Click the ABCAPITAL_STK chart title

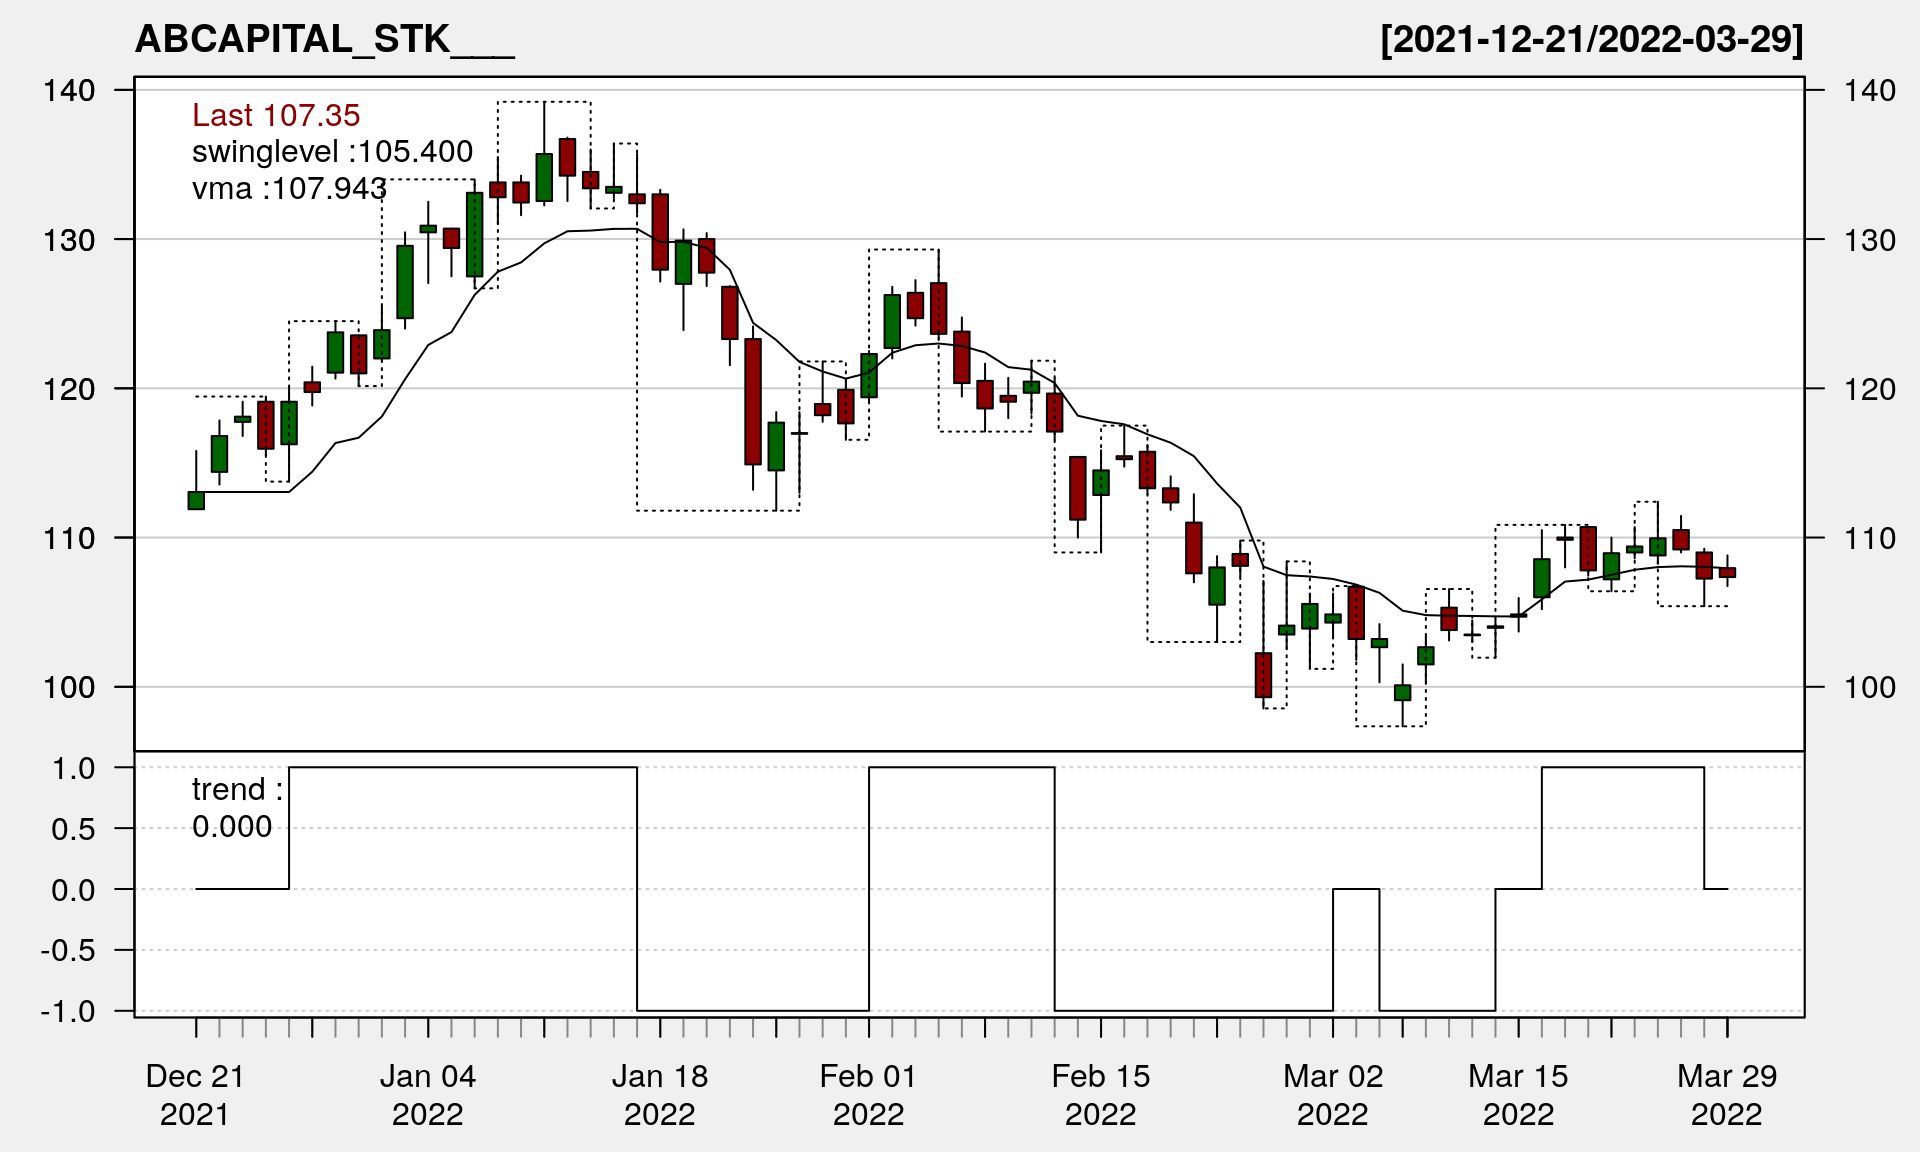coord(323,39)
